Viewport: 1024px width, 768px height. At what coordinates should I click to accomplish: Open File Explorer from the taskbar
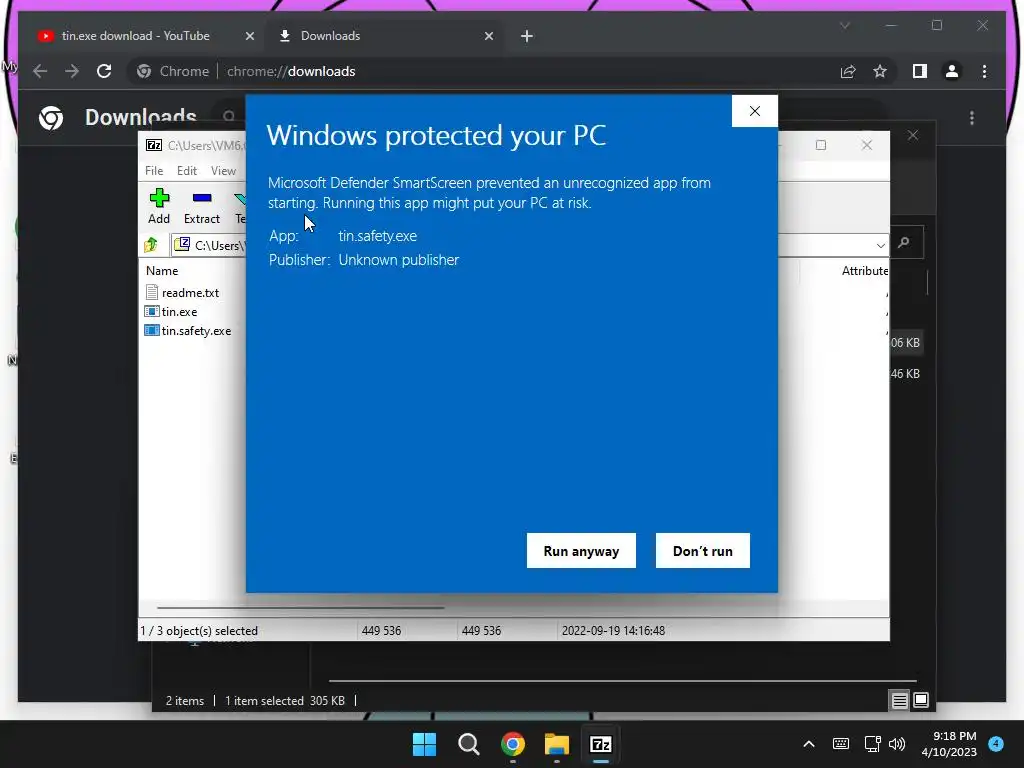click(556, 744)
